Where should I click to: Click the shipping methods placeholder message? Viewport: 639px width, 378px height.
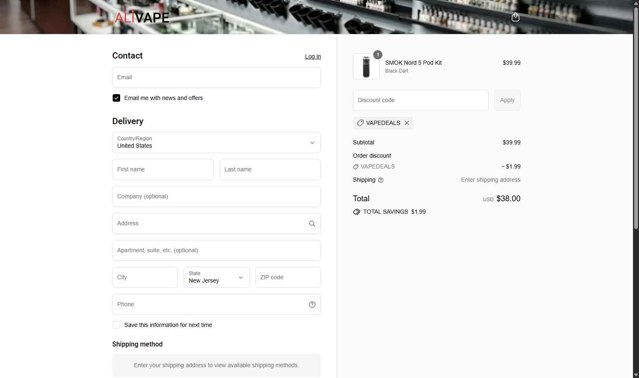click(x=216, y=365)
